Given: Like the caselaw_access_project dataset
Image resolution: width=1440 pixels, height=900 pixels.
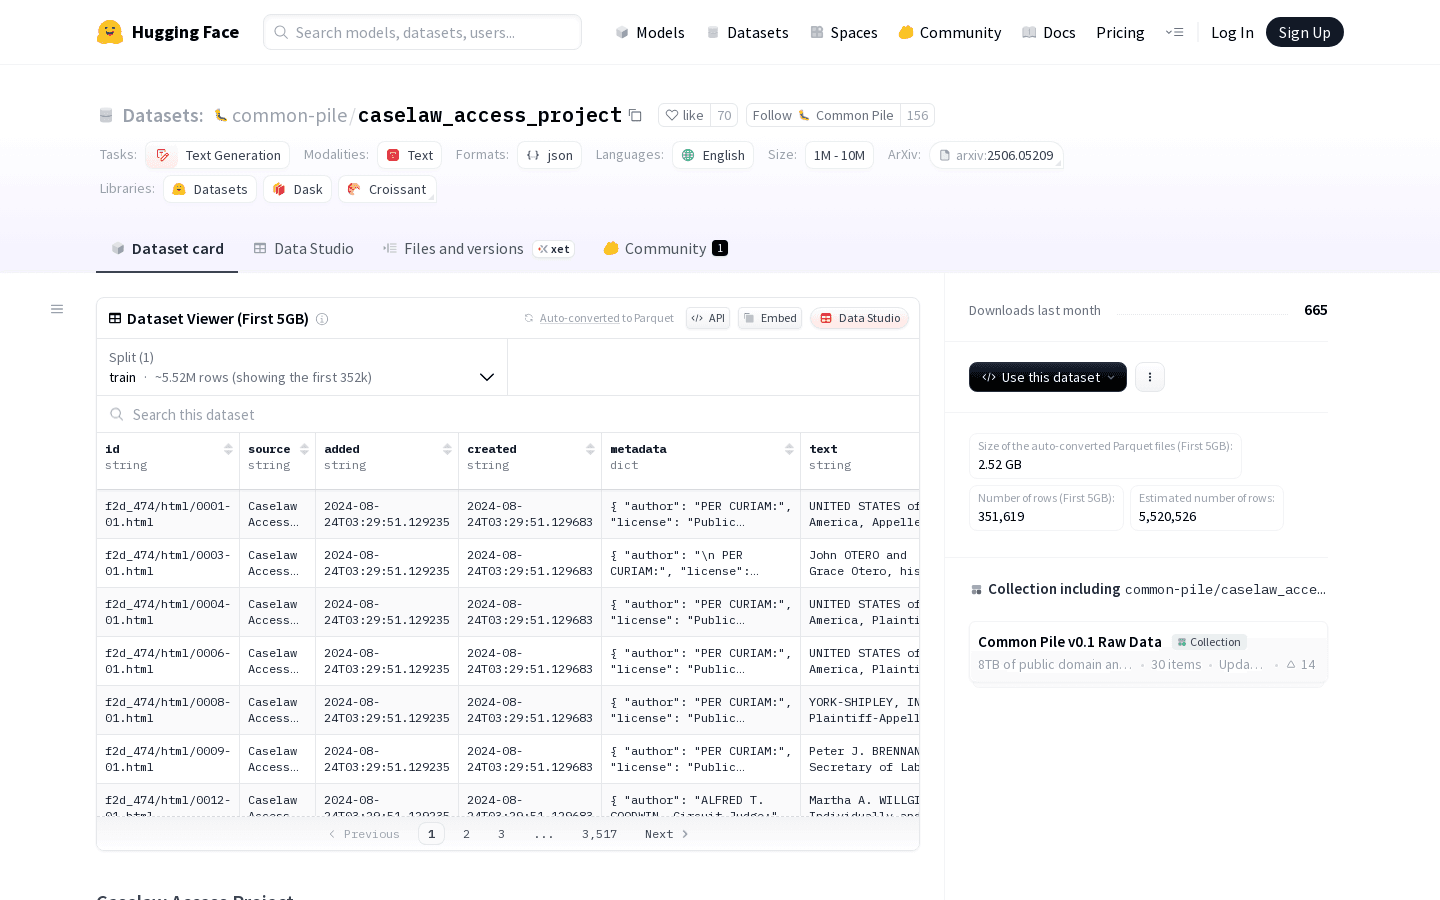Looking at the screenshot, I should click(x=684, y=115).
